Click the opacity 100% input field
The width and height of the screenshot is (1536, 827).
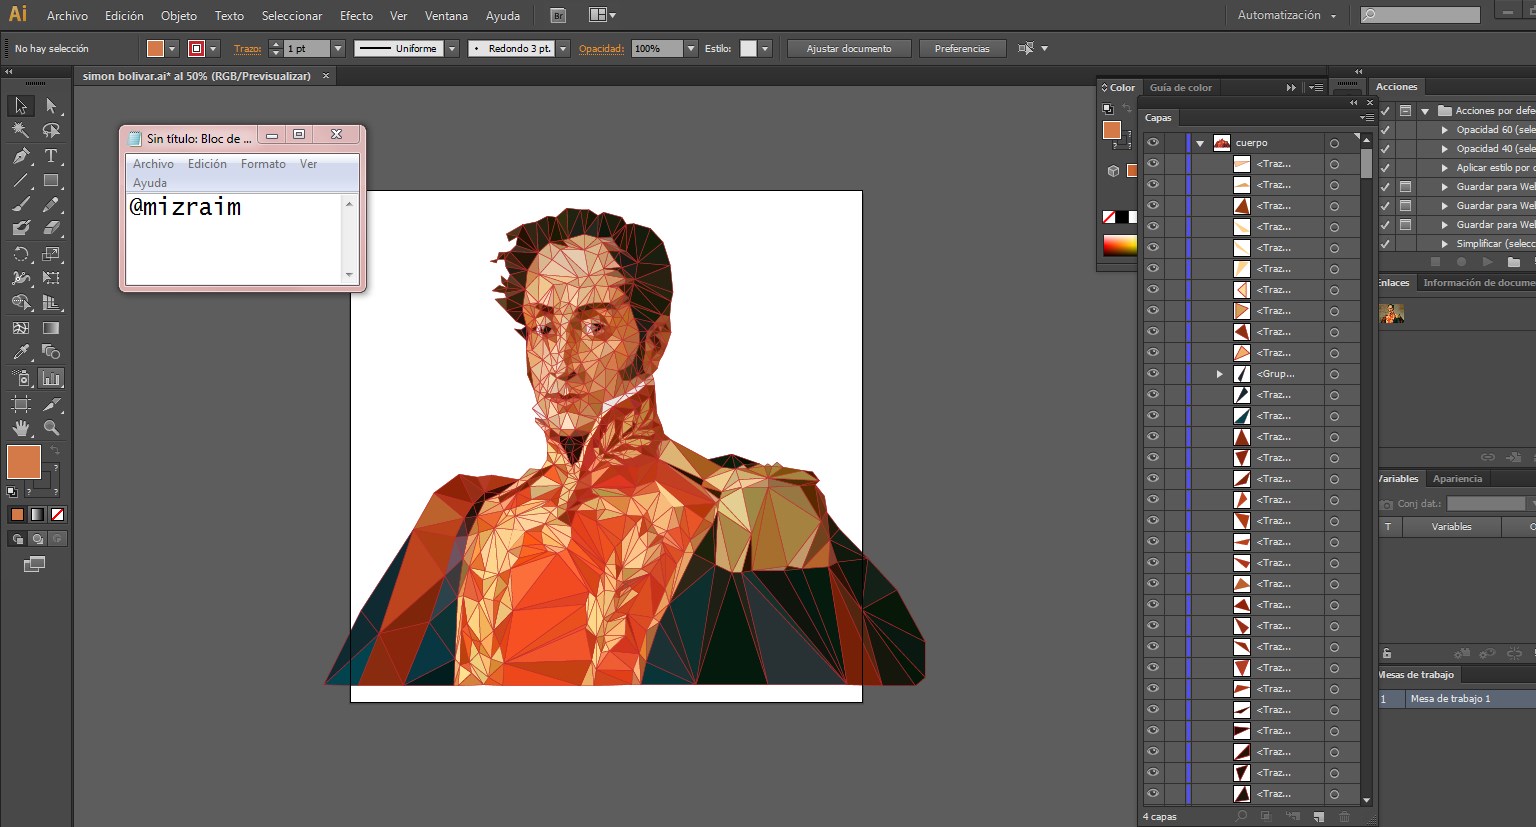pyautogui.click(x=657, y=48)
